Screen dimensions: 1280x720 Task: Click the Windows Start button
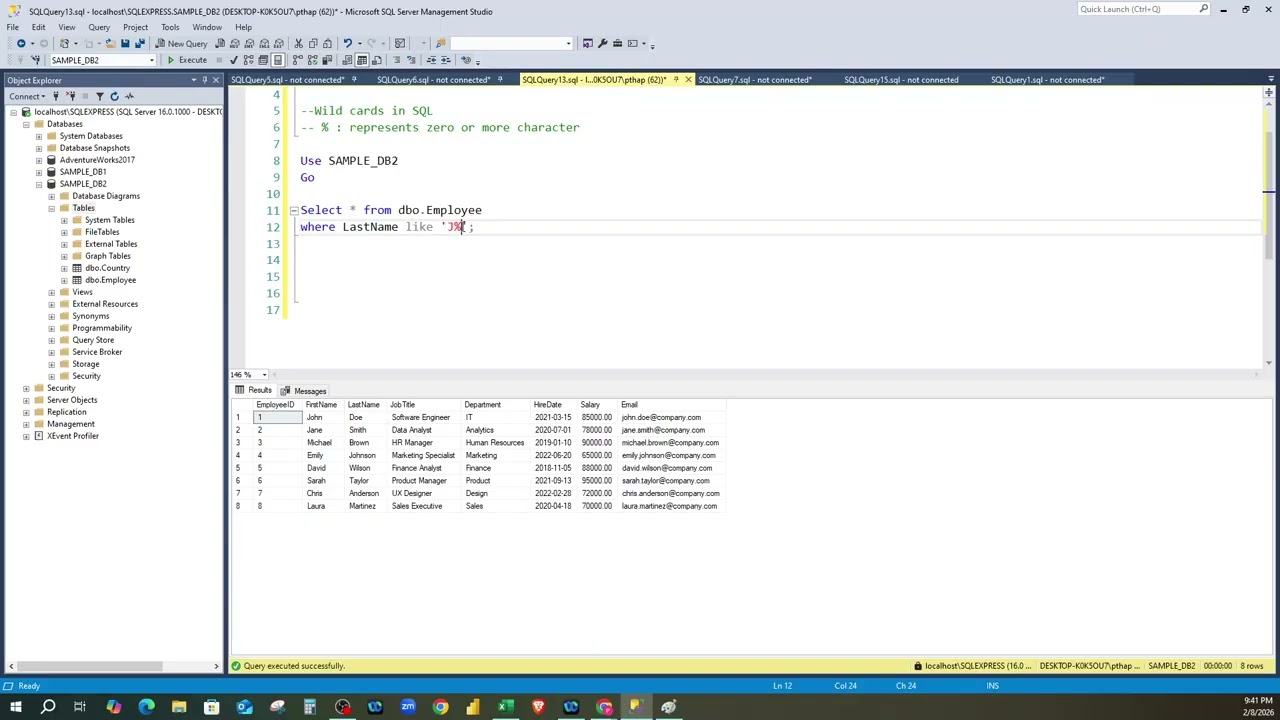[x=15, y=707]
